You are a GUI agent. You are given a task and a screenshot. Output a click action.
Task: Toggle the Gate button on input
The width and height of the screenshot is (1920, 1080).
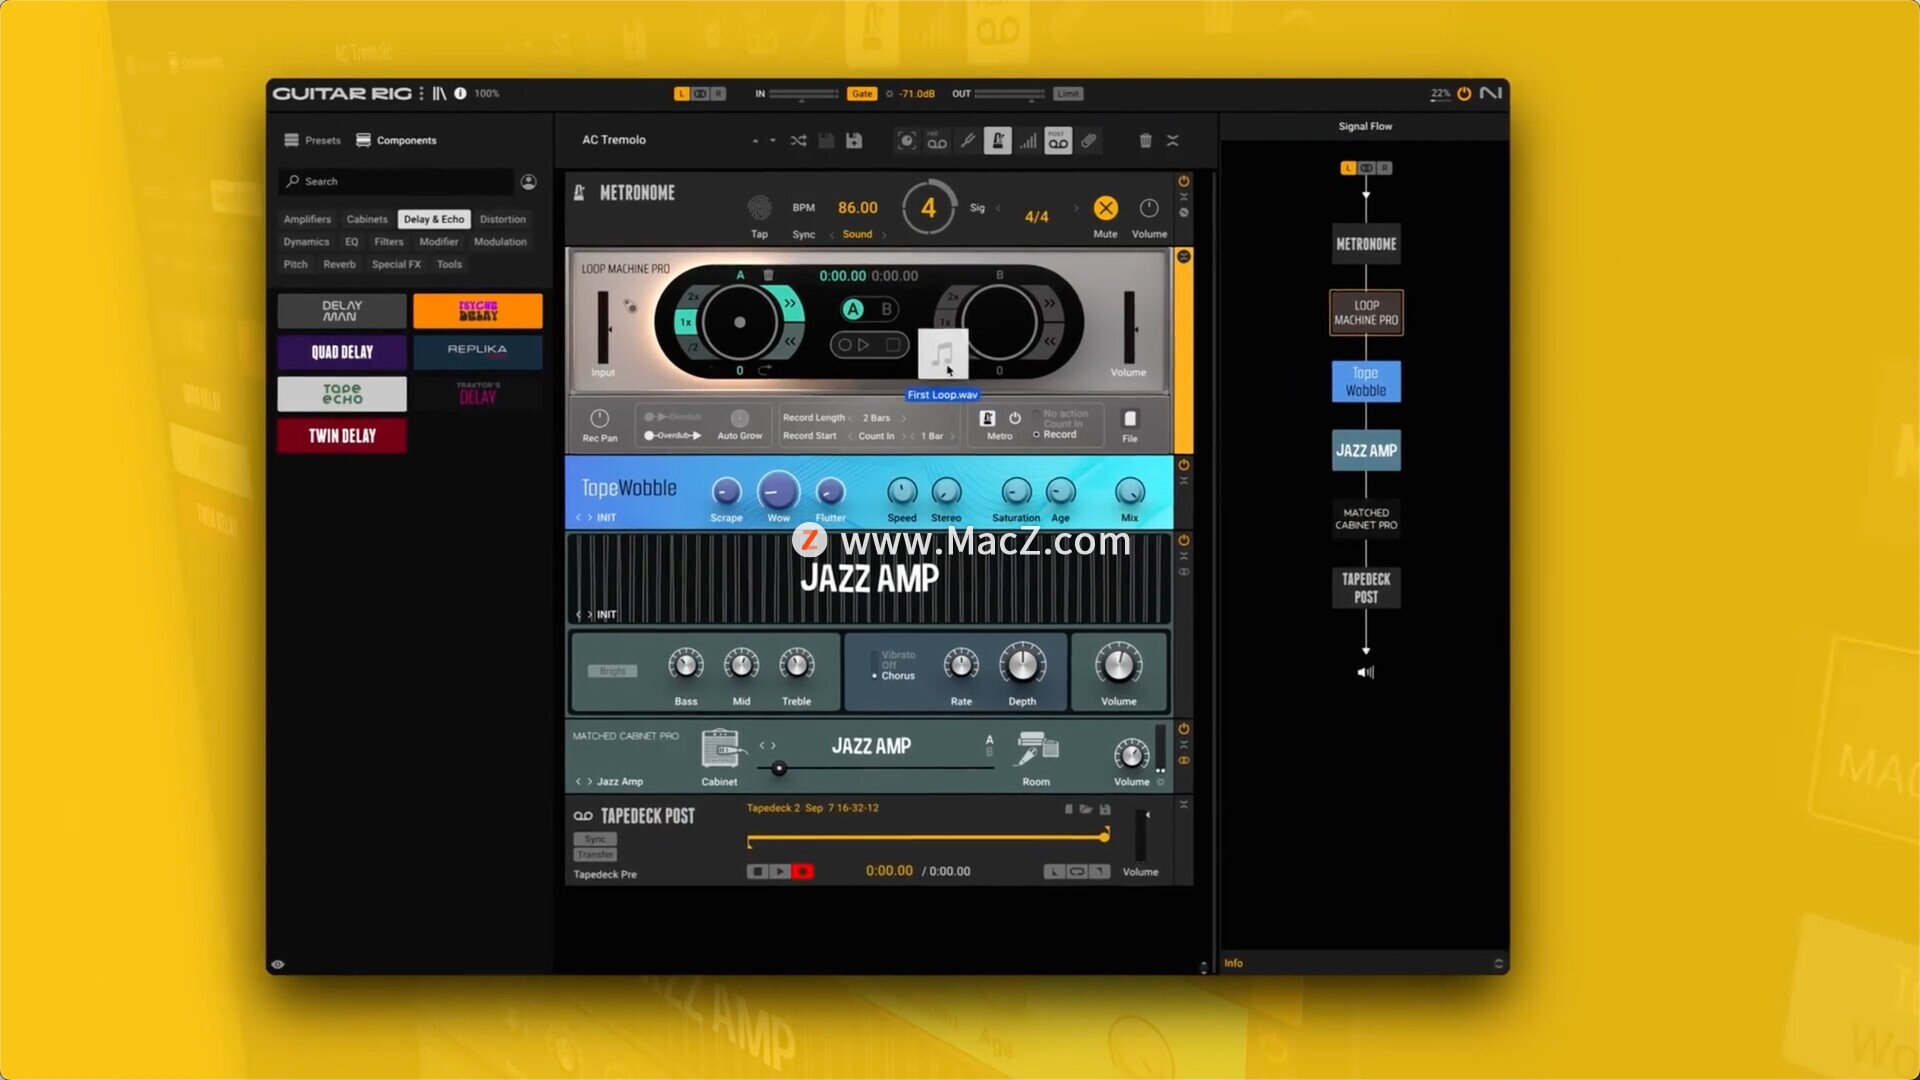pos(861,94)
